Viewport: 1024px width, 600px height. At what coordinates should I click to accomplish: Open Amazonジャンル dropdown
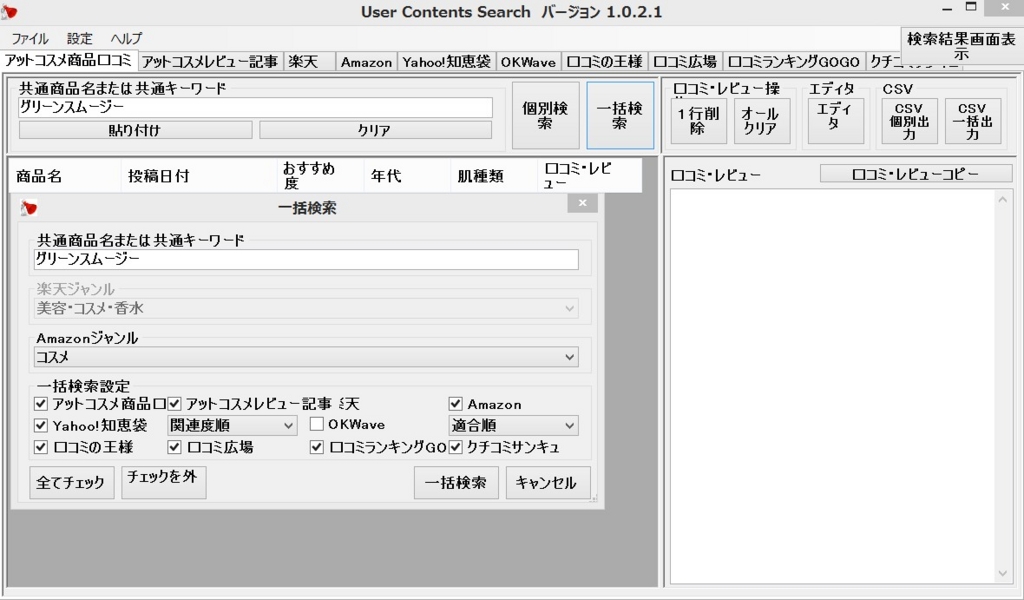(306, 357)
